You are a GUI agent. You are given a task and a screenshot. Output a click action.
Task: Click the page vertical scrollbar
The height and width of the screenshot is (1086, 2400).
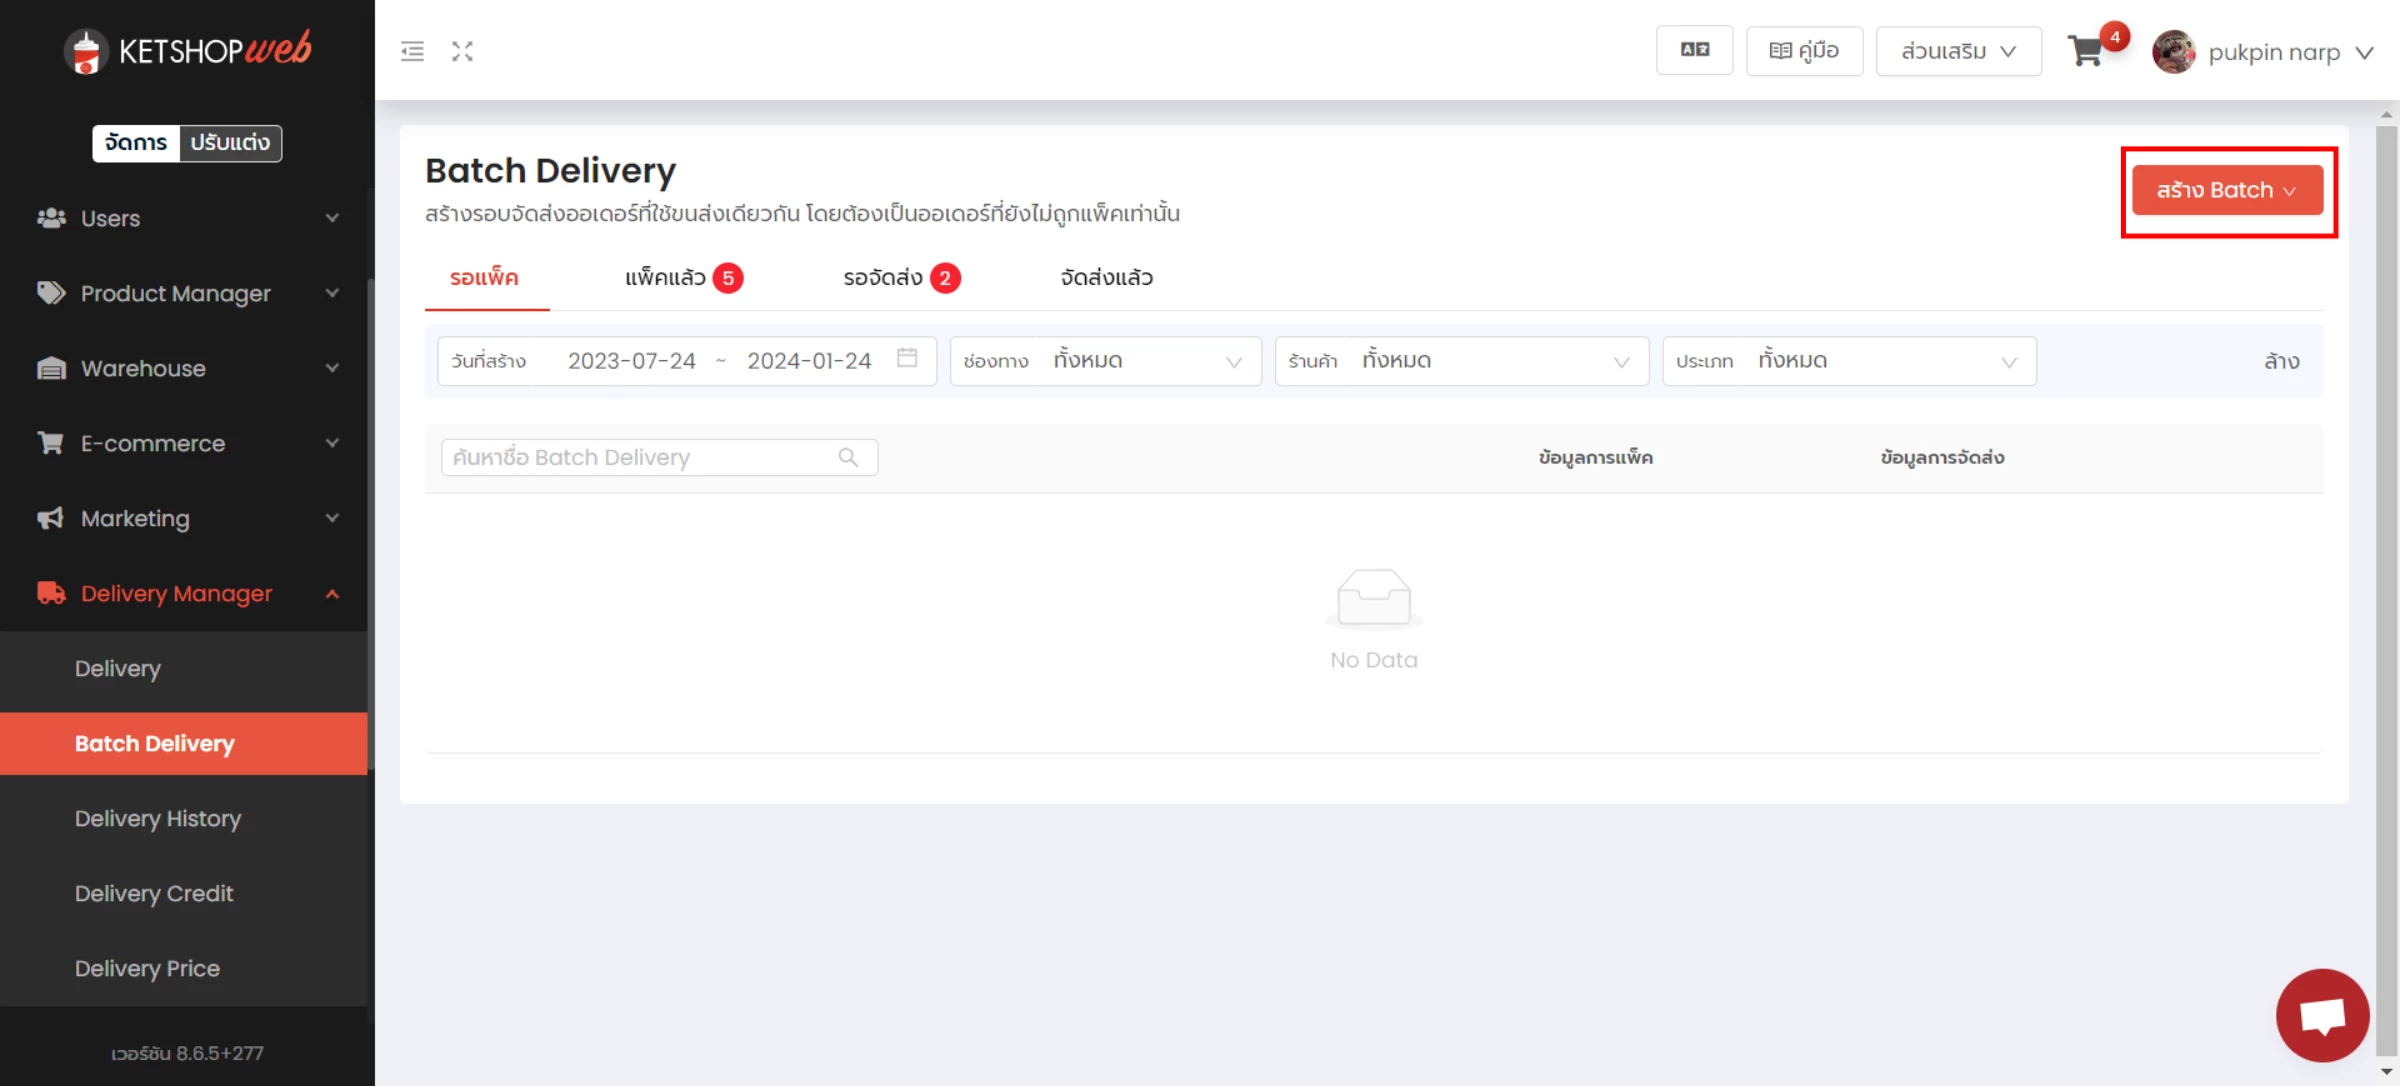pos(2386,590)
